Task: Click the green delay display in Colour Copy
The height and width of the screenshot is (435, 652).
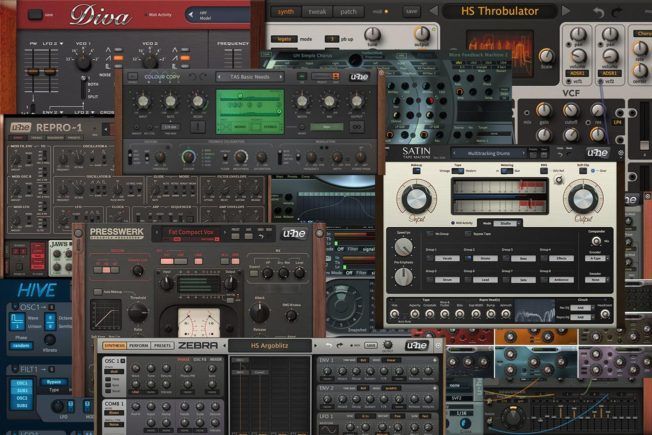Action: point(250,111)
